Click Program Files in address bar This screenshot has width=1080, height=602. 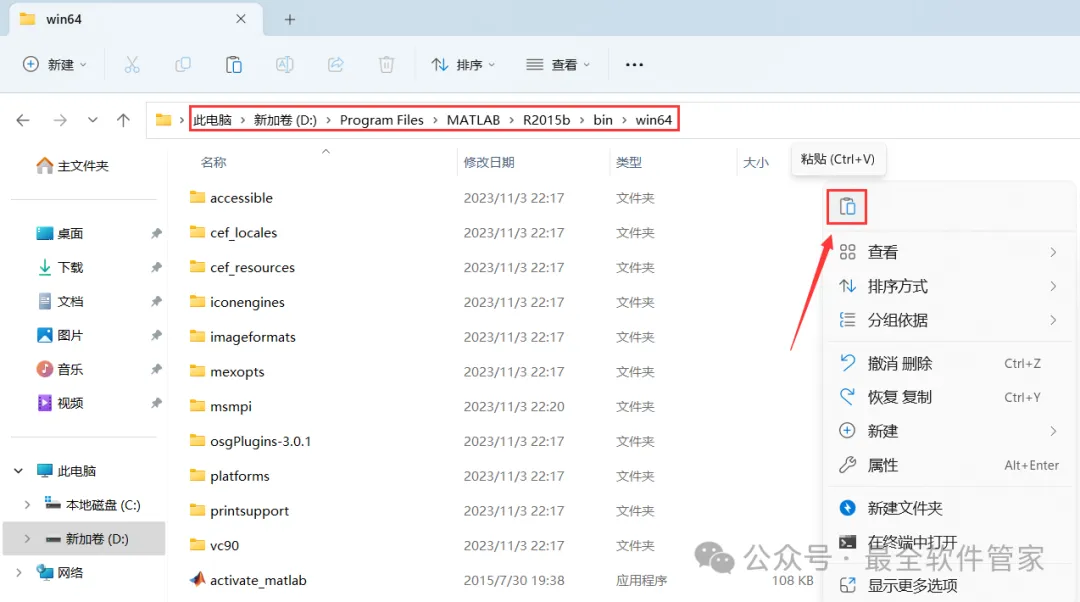[382, 120]
